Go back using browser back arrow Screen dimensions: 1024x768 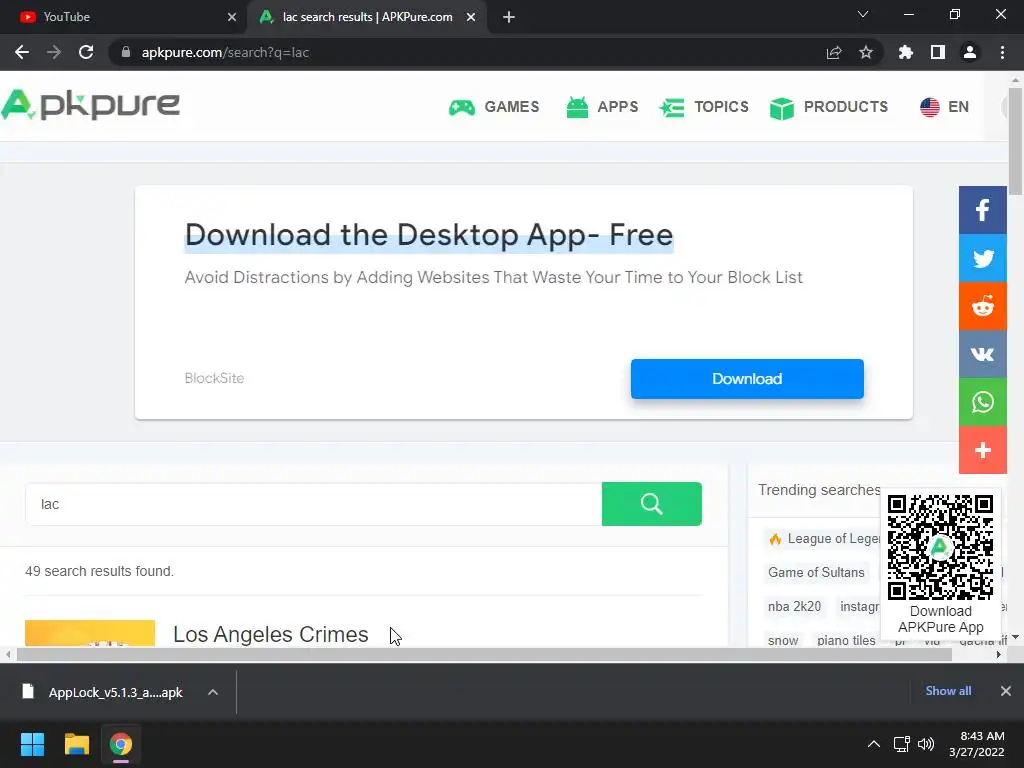22,52
